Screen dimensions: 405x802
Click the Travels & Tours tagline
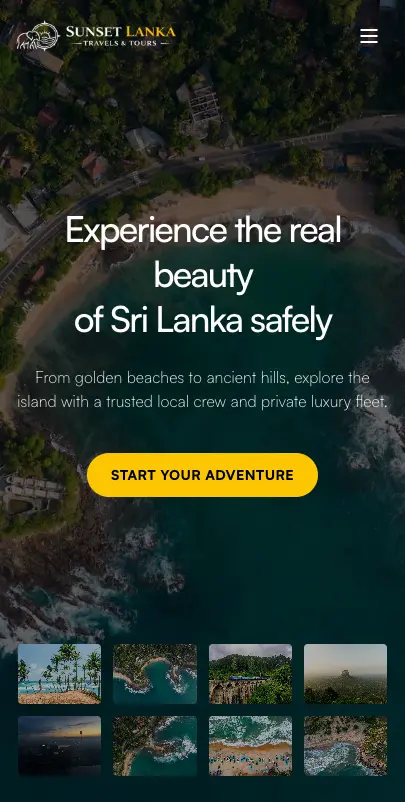(x=121, y=44)
